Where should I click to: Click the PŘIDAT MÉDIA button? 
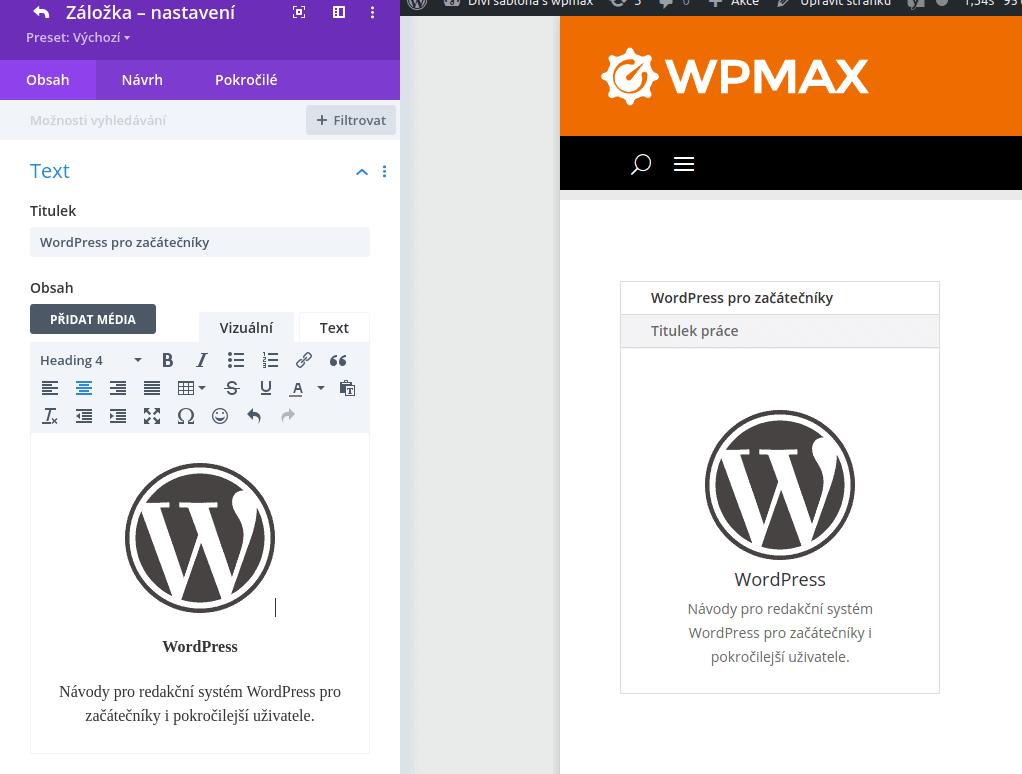(x=93, y=319)
